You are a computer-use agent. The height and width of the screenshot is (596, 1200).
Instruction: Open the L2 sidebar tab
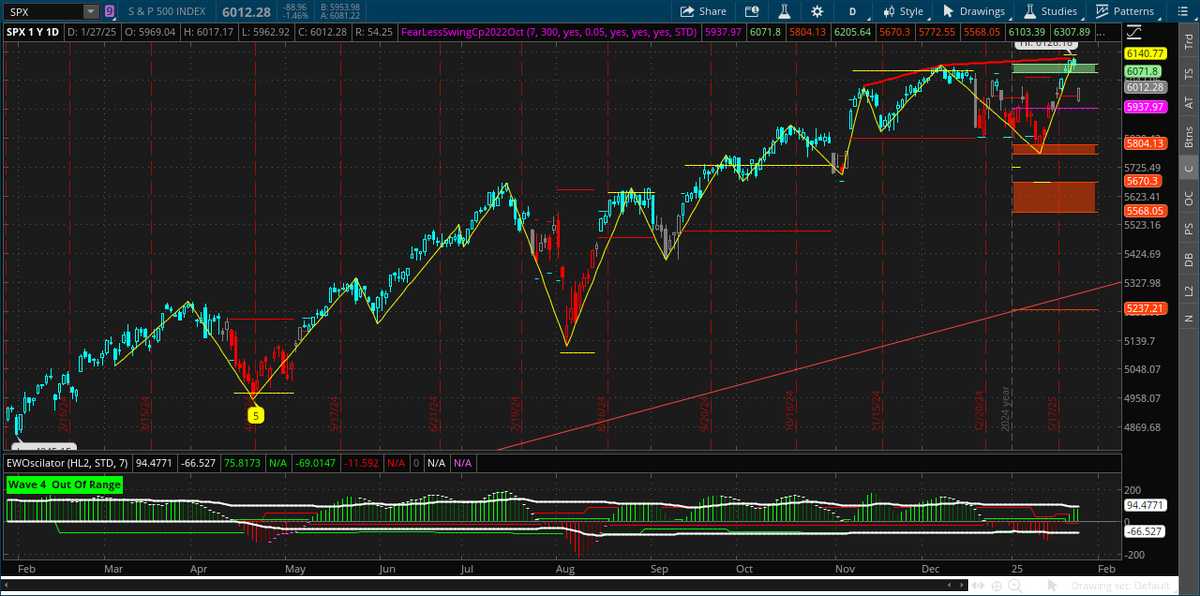click(x=1189, y=289)
